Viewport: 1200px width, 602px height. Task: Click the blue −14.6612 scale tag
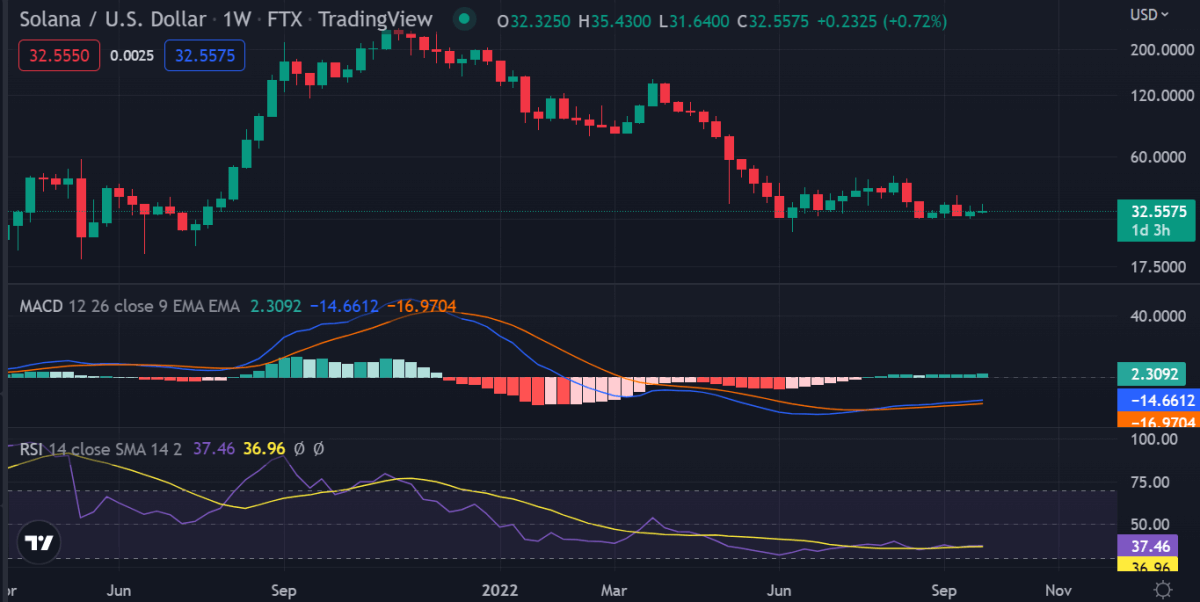[1157, 400]
